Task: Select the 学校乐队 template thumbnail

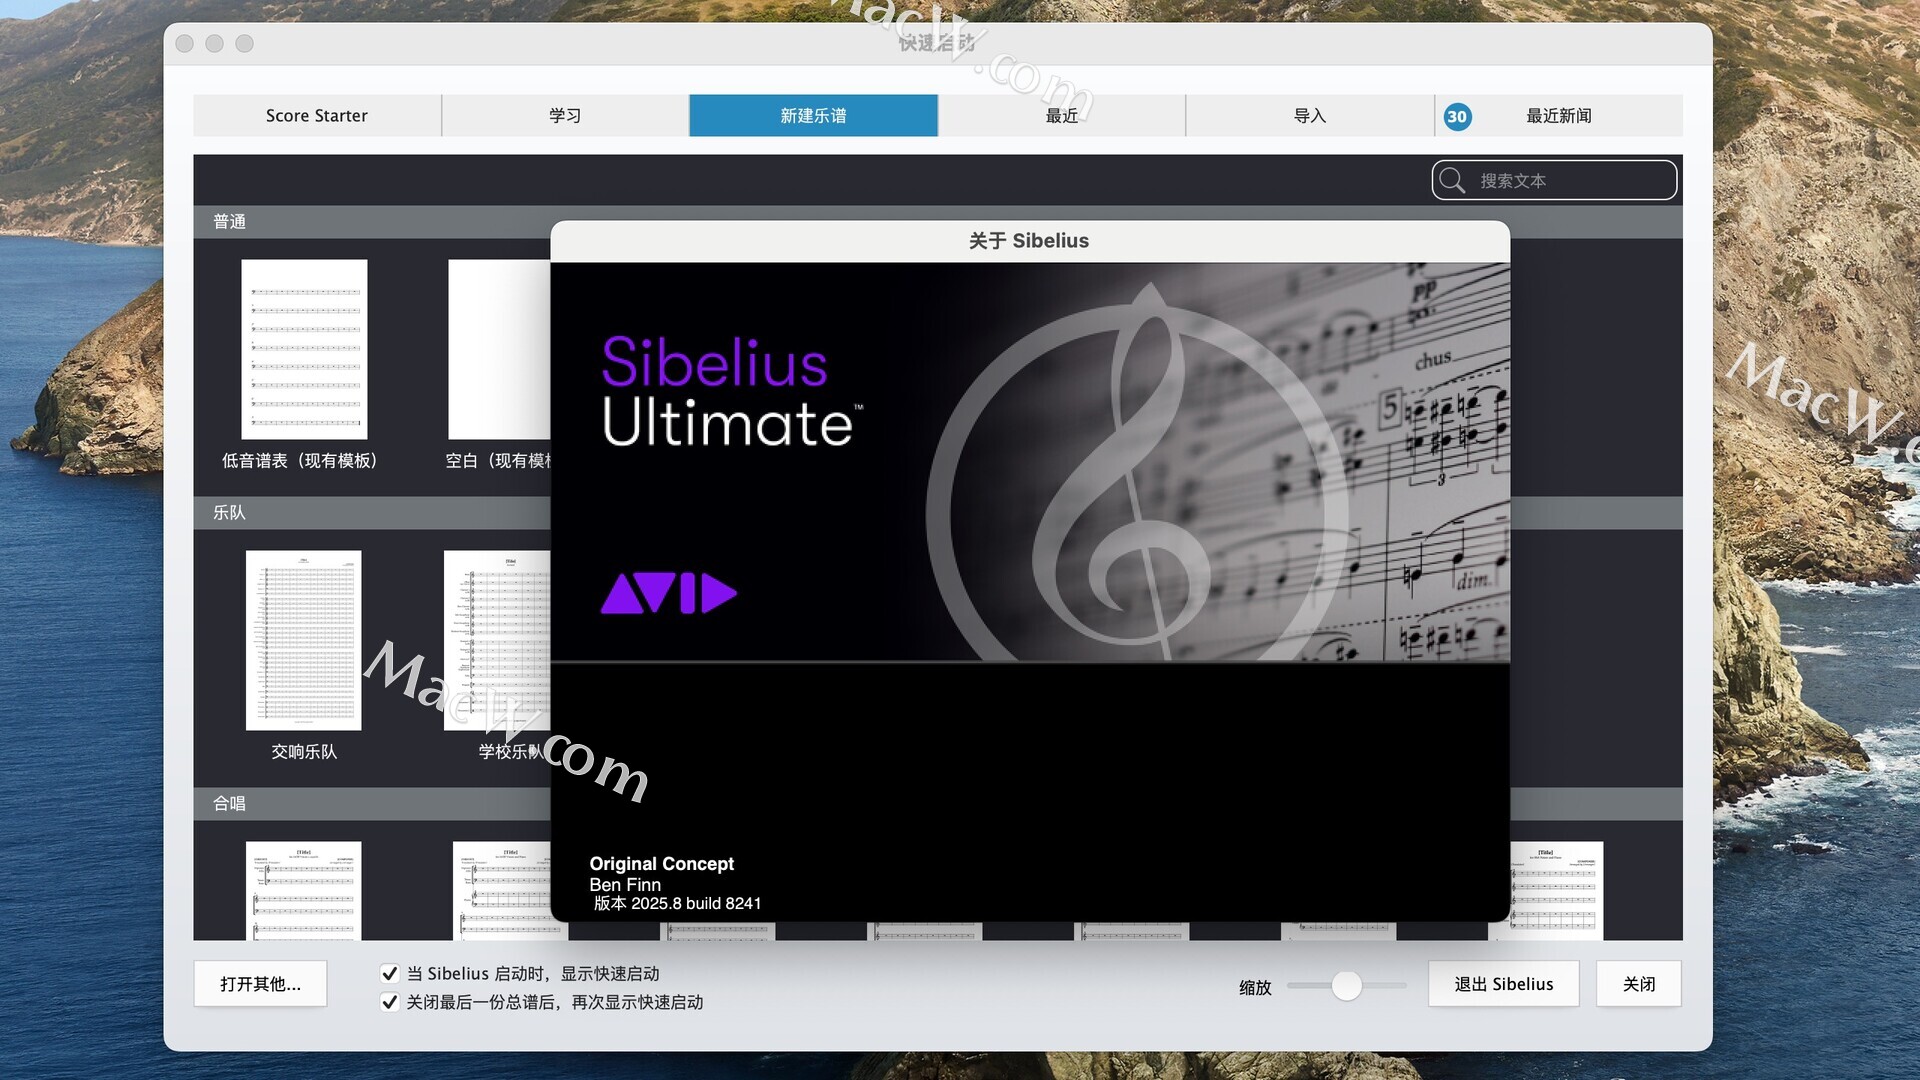Action: pyautogui.click(x=497, y=640)
